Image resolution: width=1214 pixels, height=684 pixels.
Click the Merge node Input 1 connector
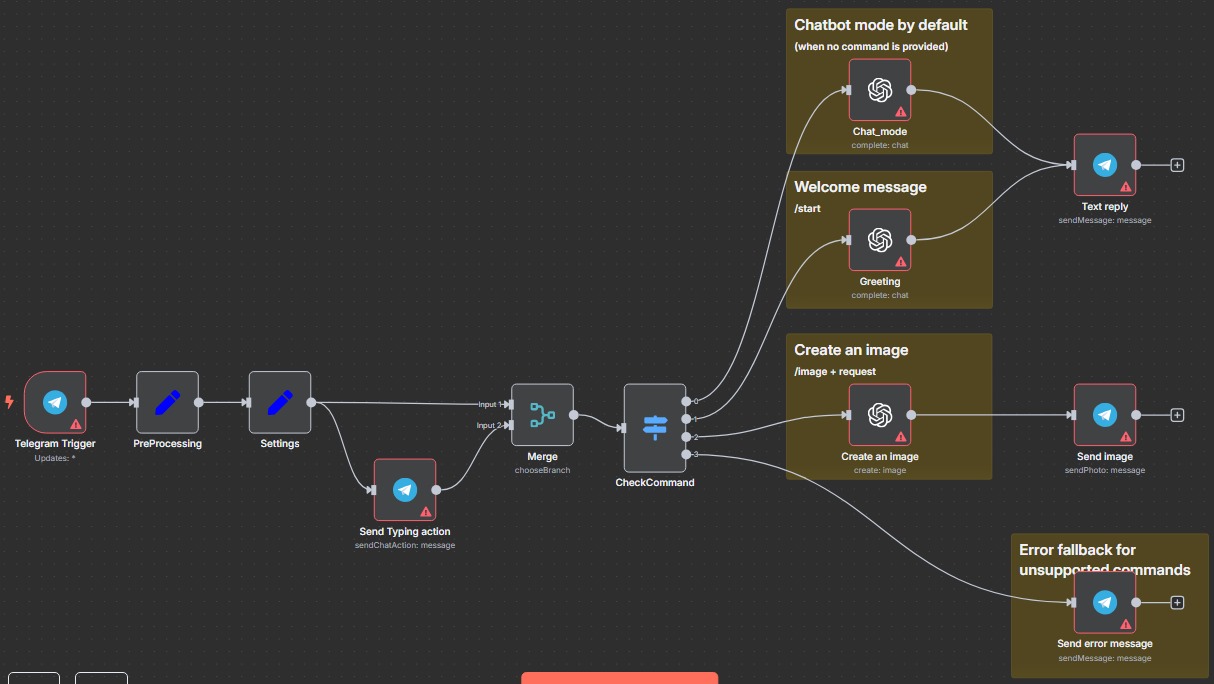click(510, 404)
